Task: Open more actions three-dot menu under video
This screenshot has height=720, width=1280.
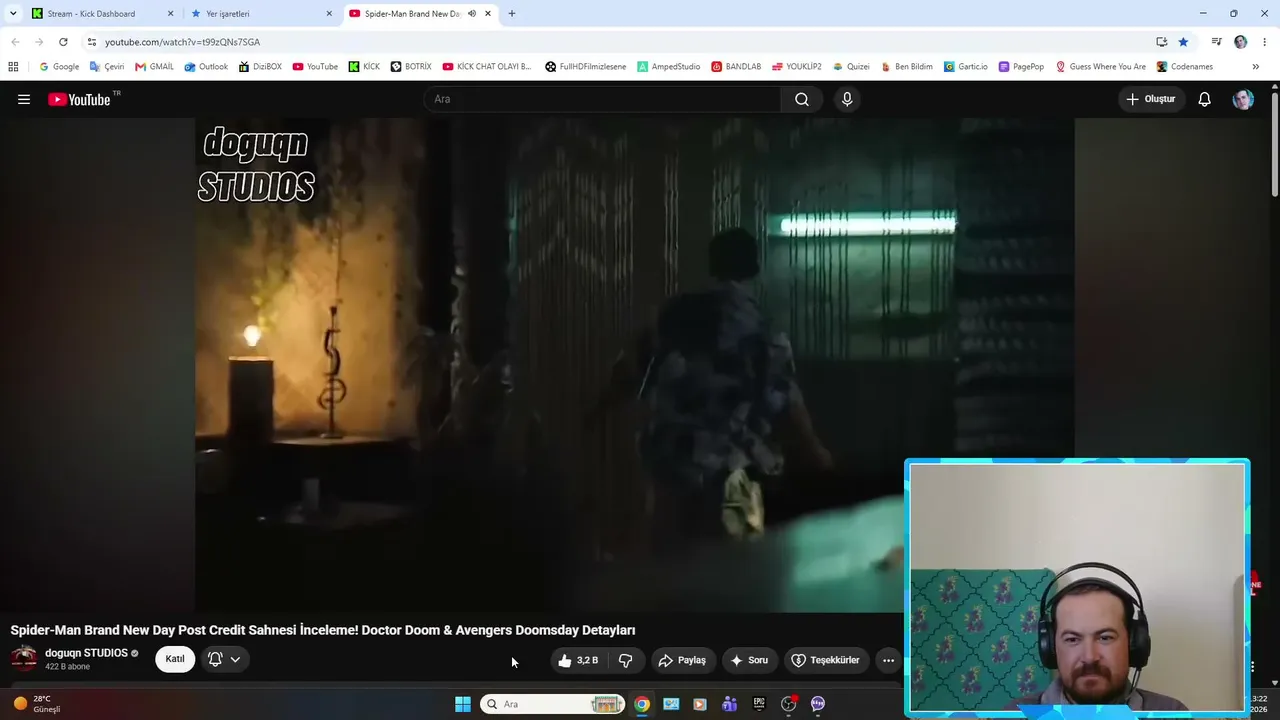Action: point(888,660)
